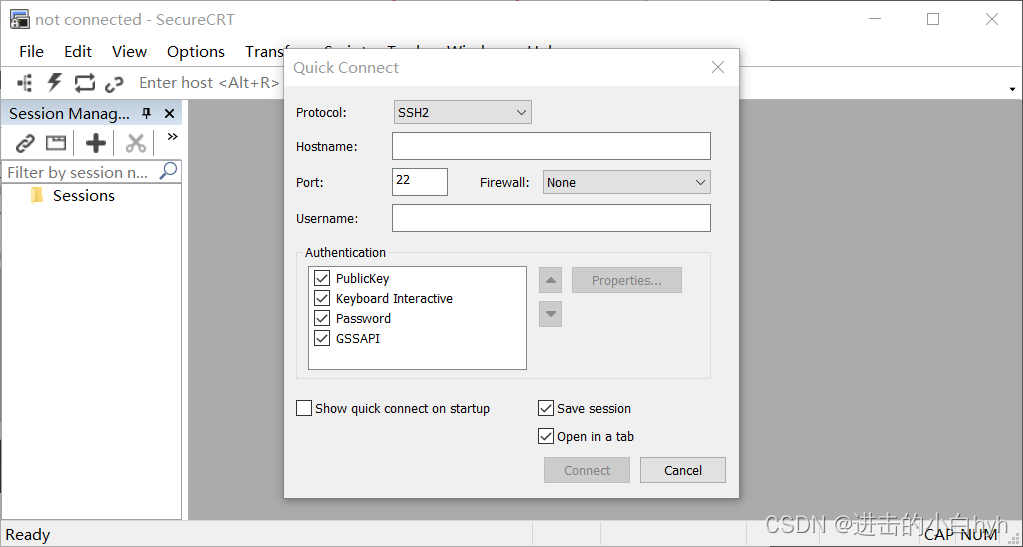This screenshot has width=1023, height=547.
Task: Expand the Session Manager toolbar overflow chevron
Action: point(172,136)
